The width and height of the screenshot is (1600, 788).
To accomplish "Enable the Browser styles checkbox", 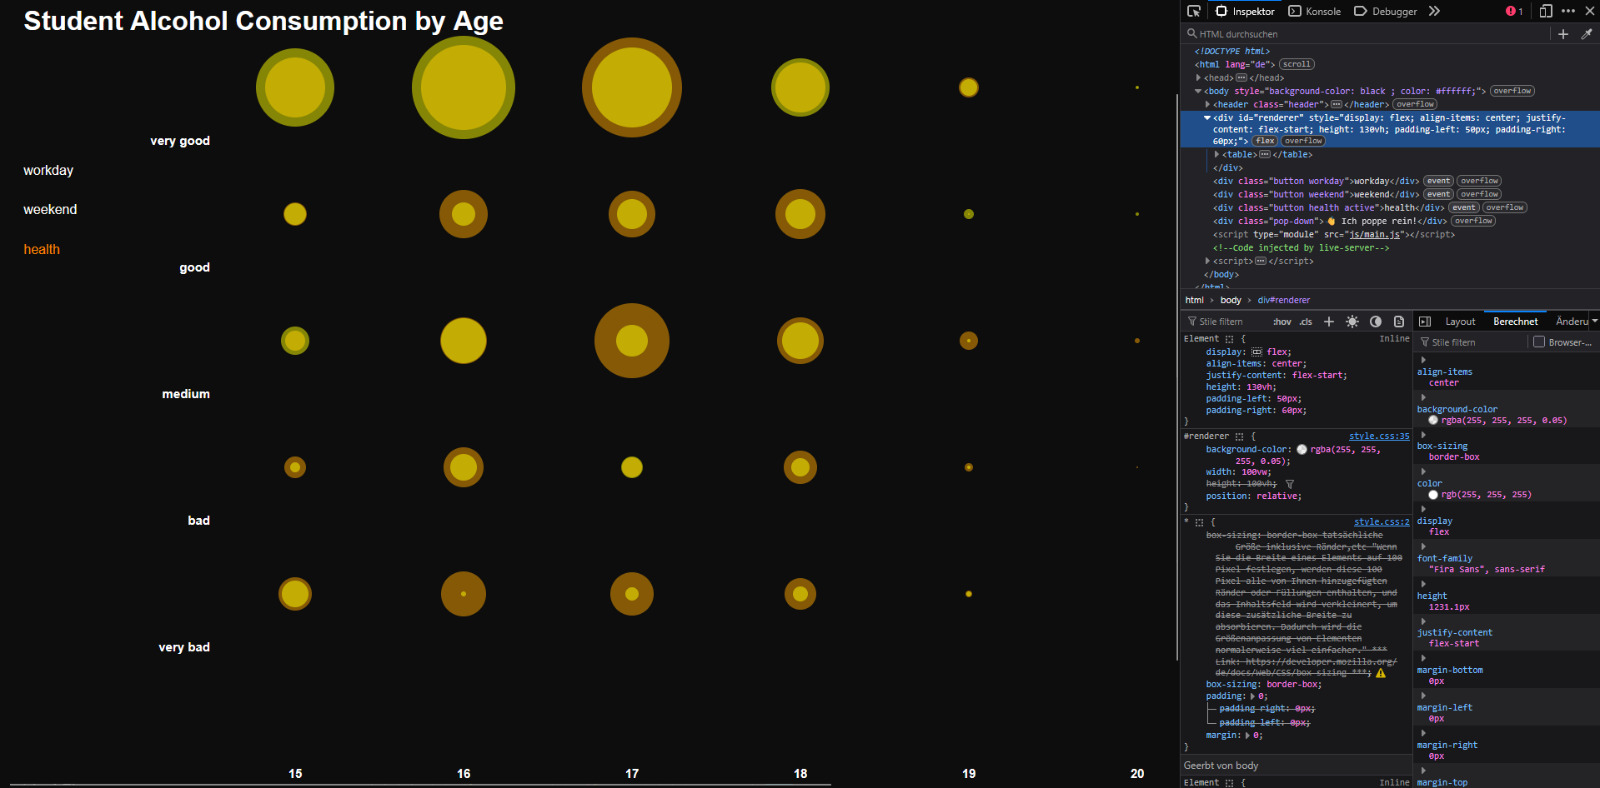I will click(1539, 342).
